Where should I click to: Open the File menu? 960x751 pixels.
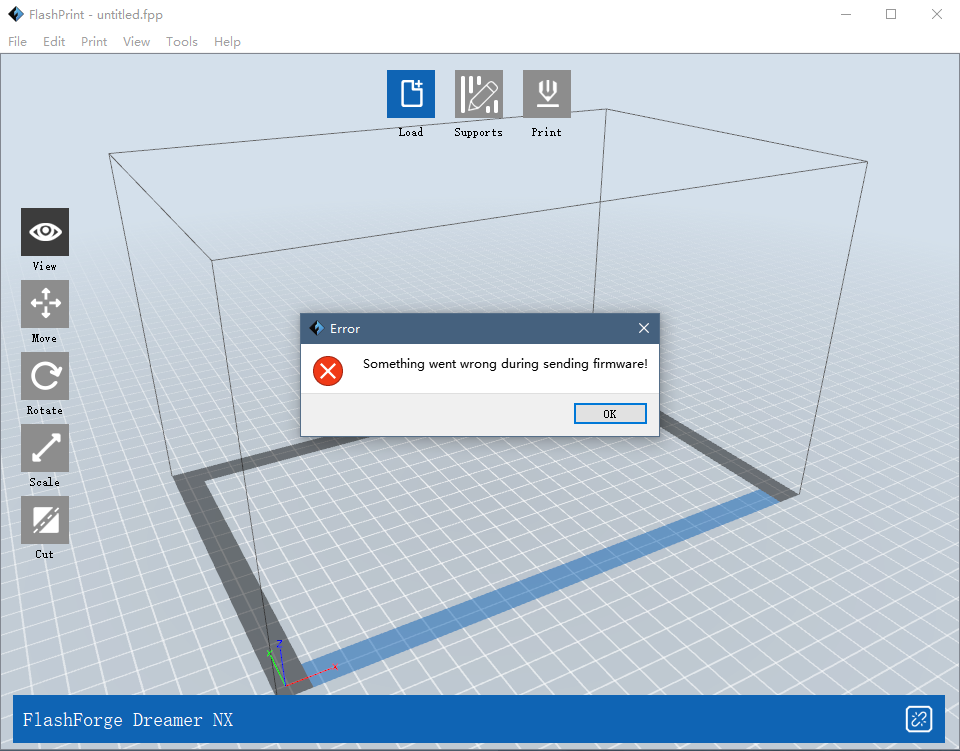point(17,42)
